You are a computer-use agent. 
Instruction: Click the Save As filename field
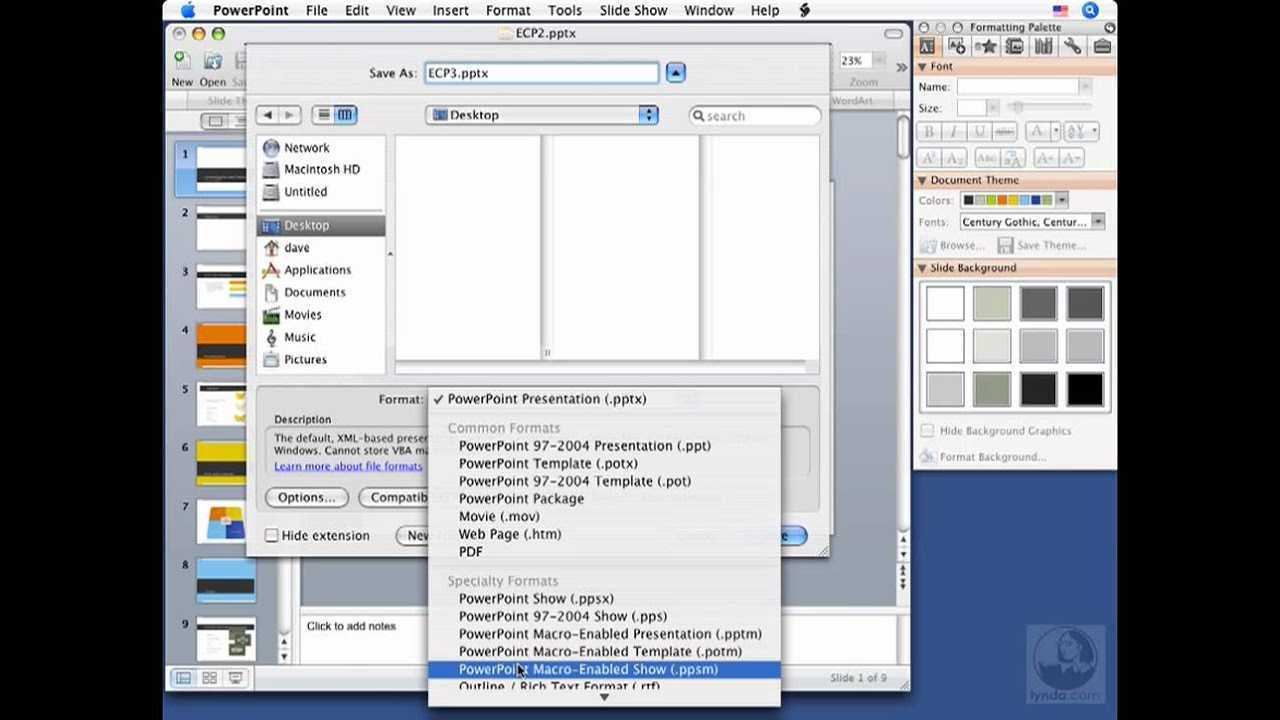[x=541, y=73]
